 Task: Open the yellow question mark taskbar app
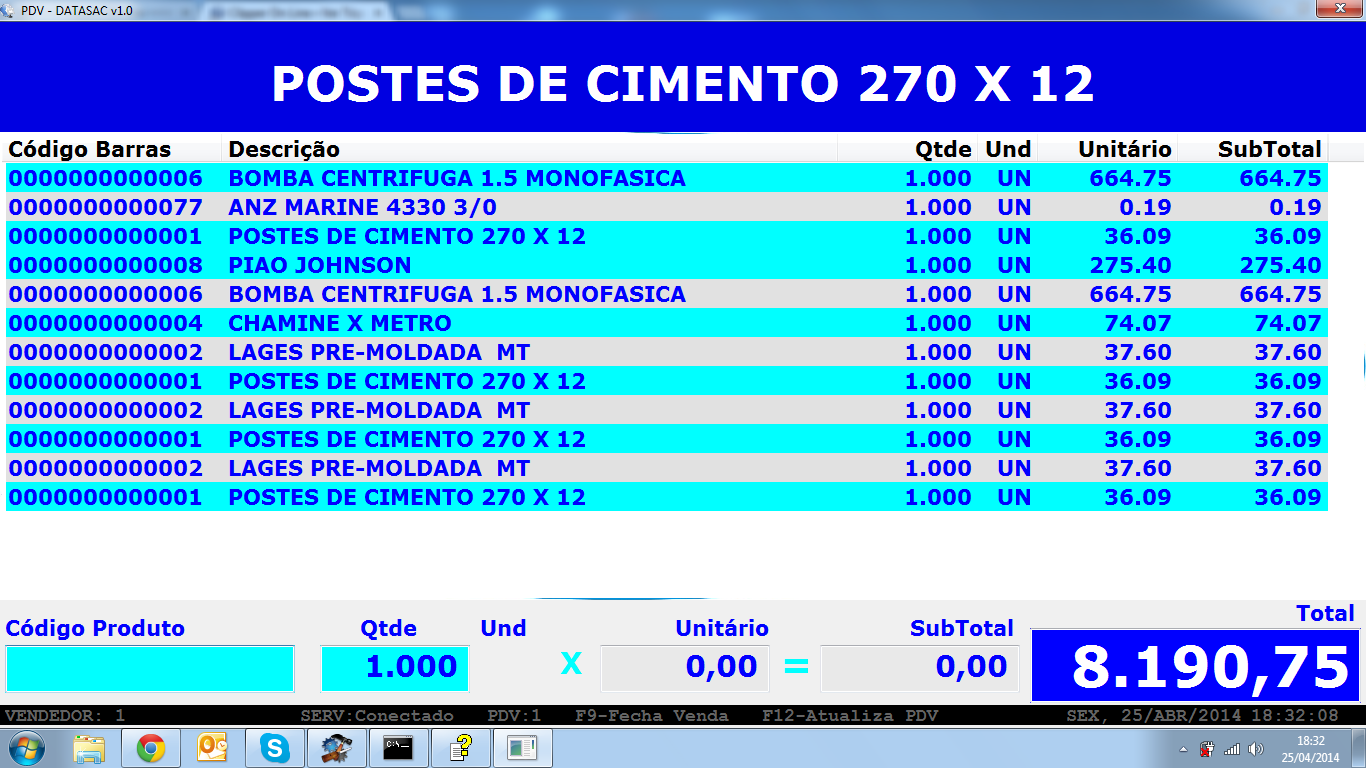pos(461,748)
